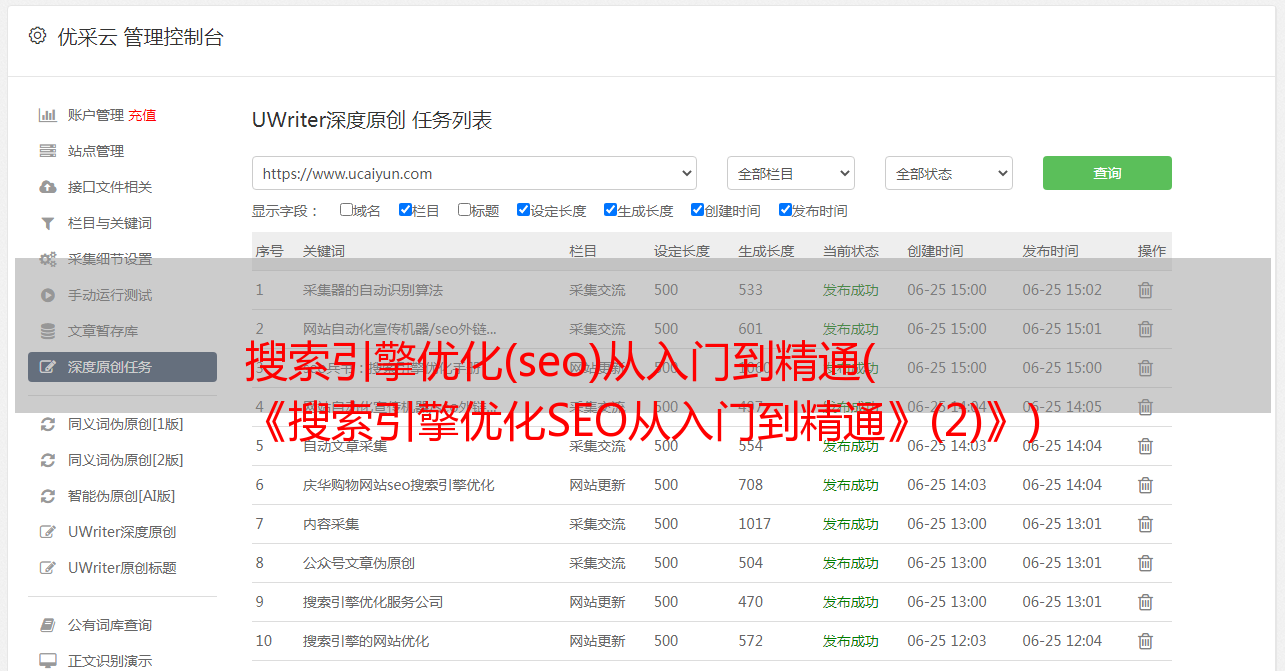Viewport: 1285px width, 671px height.
Task: Click keyword 搜索引擎的网站优化
Action: tap(366, 641)
